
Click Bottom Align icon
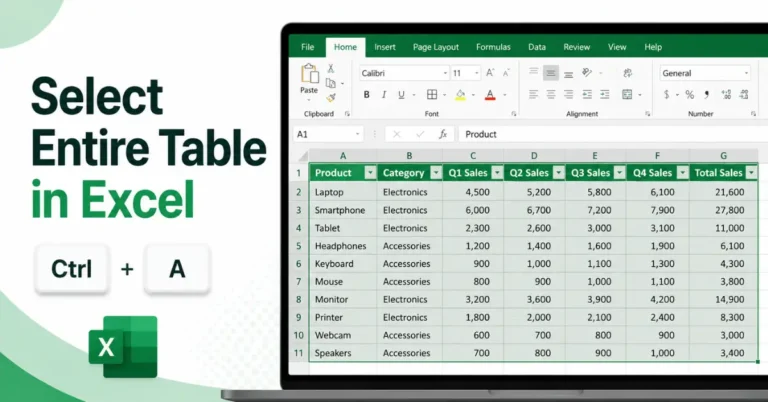(x=568, y=73)
